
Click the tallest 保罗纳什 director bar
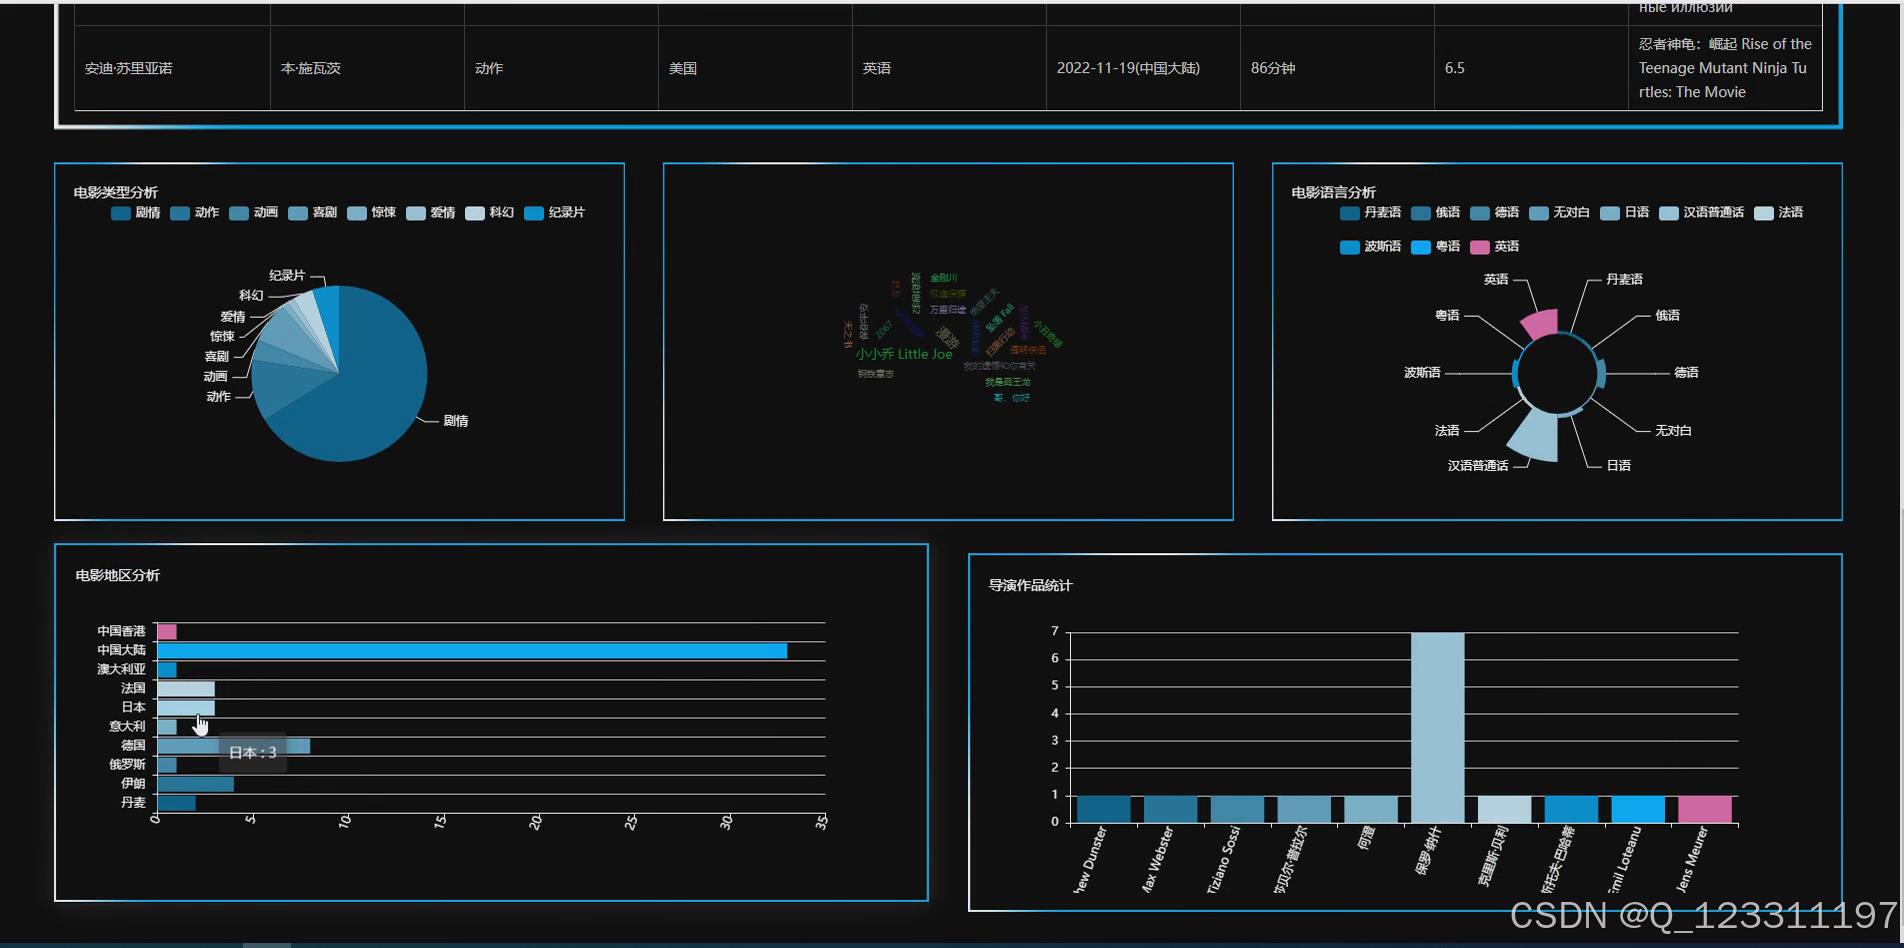tap(1438, 727)
